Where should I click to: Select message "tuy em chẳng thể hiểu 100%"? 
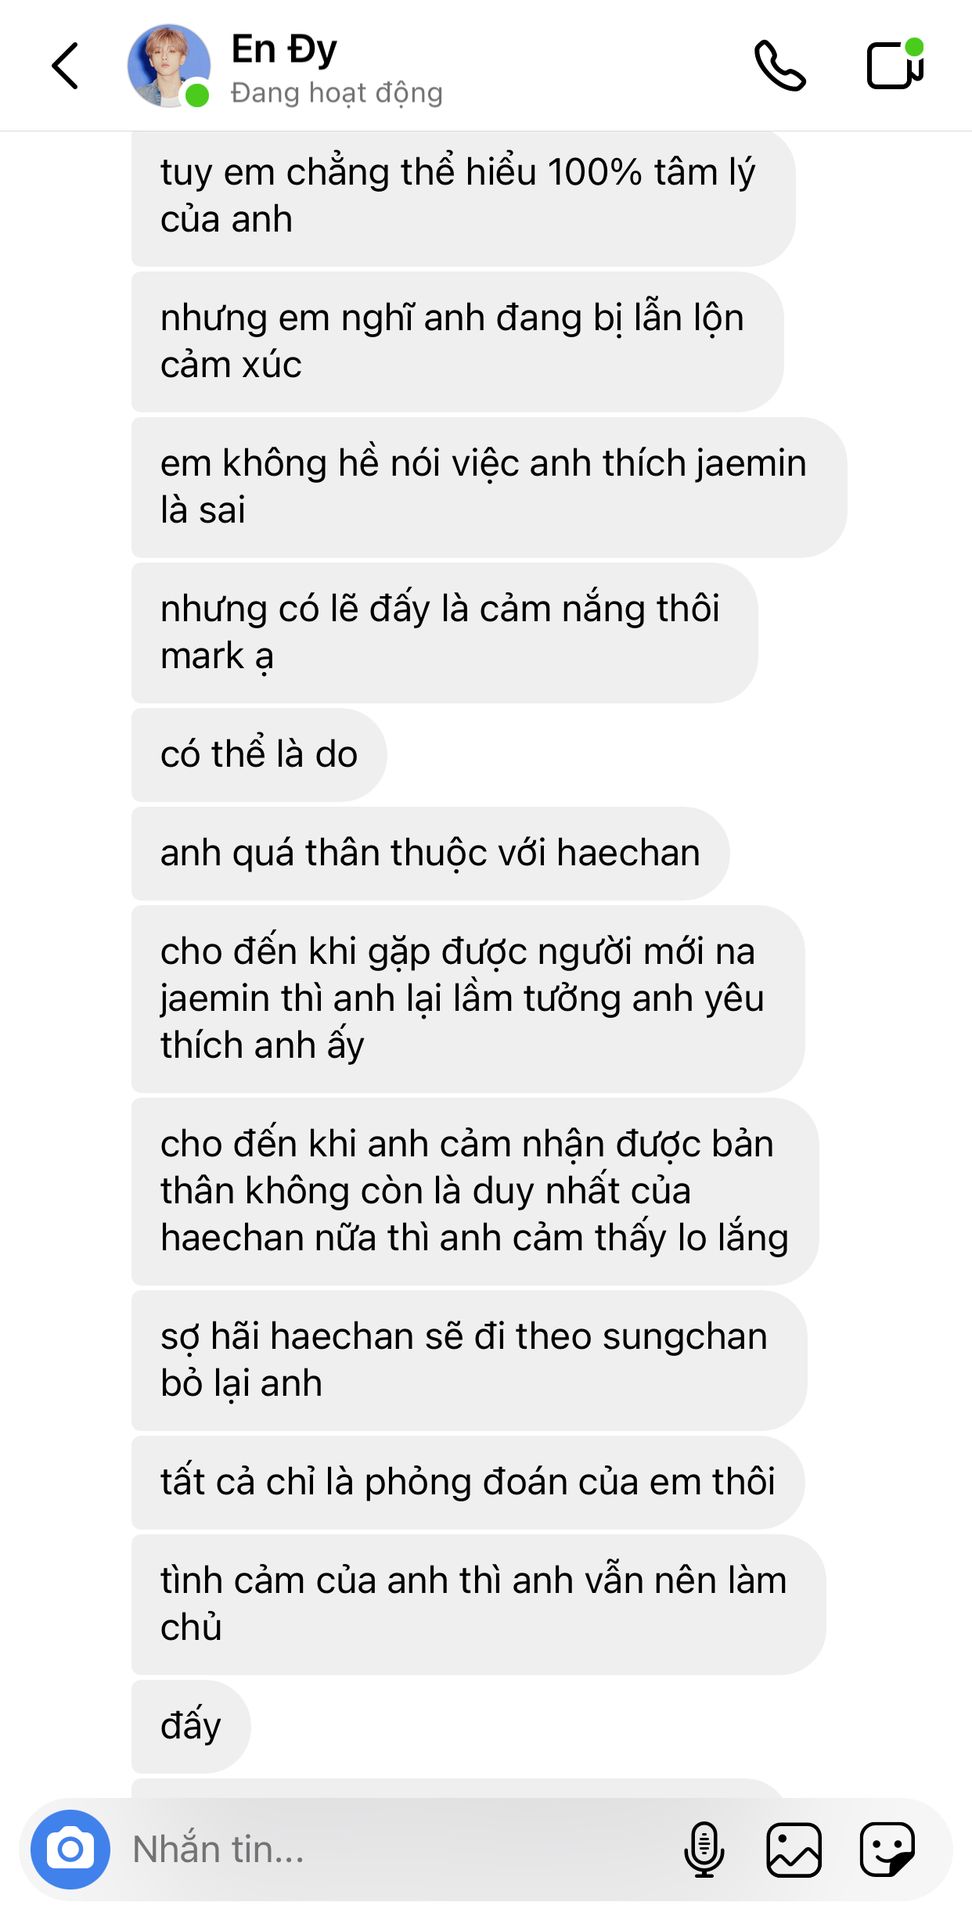[463, 196]
